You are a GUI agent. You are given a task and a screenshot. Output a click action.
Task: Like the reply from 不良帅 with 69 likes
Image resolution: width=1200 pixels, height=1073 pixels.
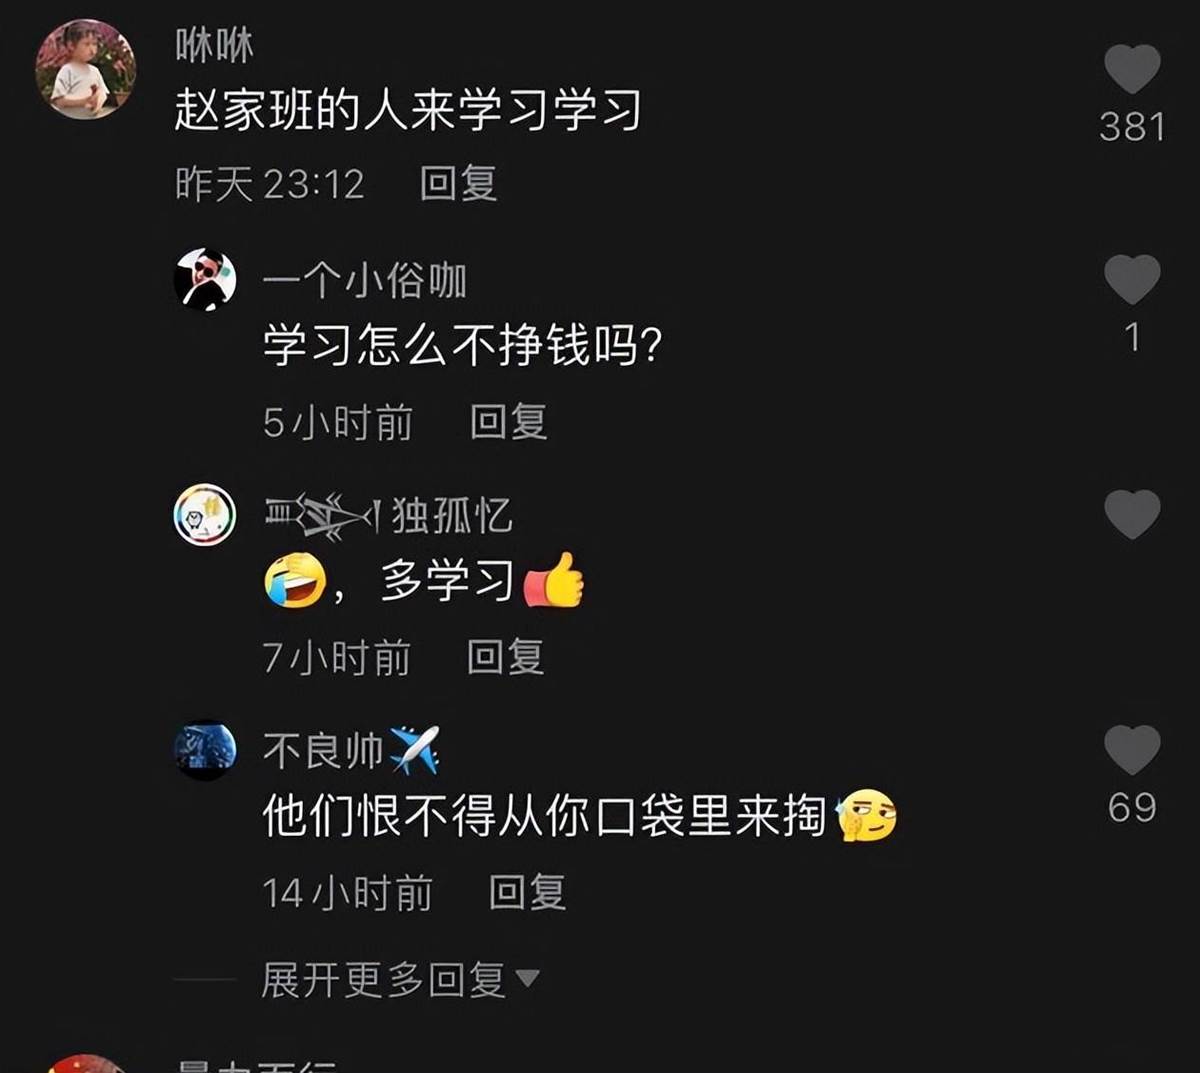pyautogui.click(x=1132, y=750)
